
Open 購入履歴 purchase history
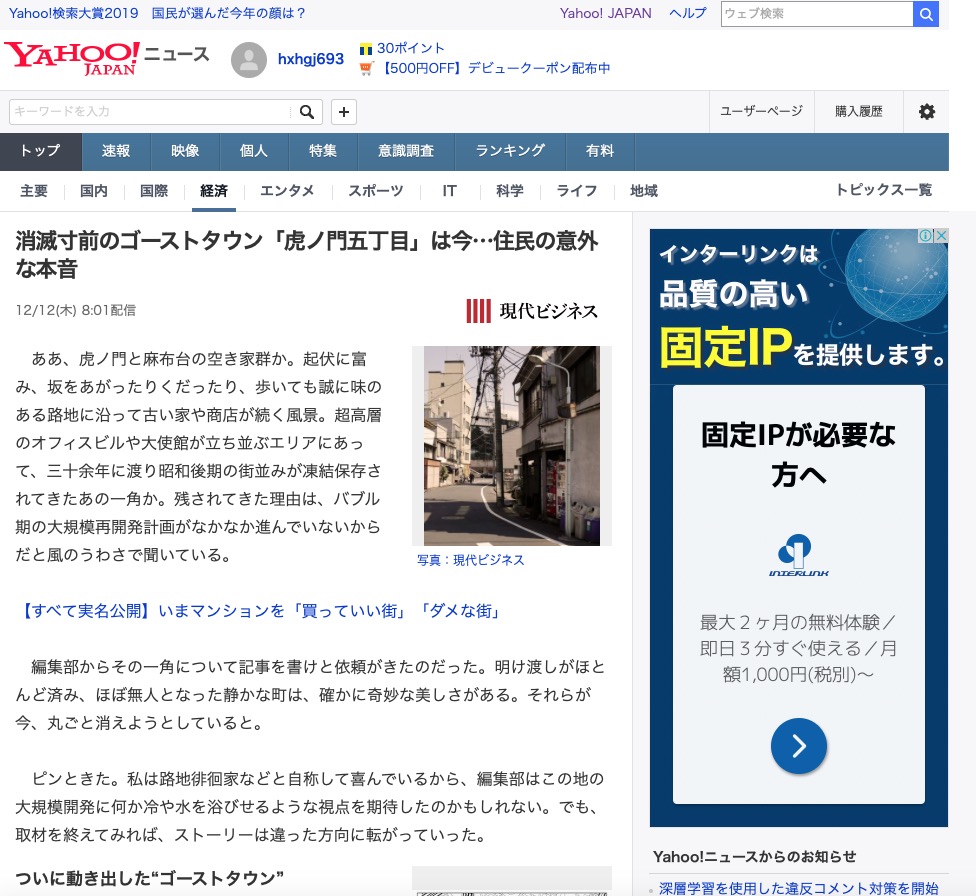(x=859, y=111)
